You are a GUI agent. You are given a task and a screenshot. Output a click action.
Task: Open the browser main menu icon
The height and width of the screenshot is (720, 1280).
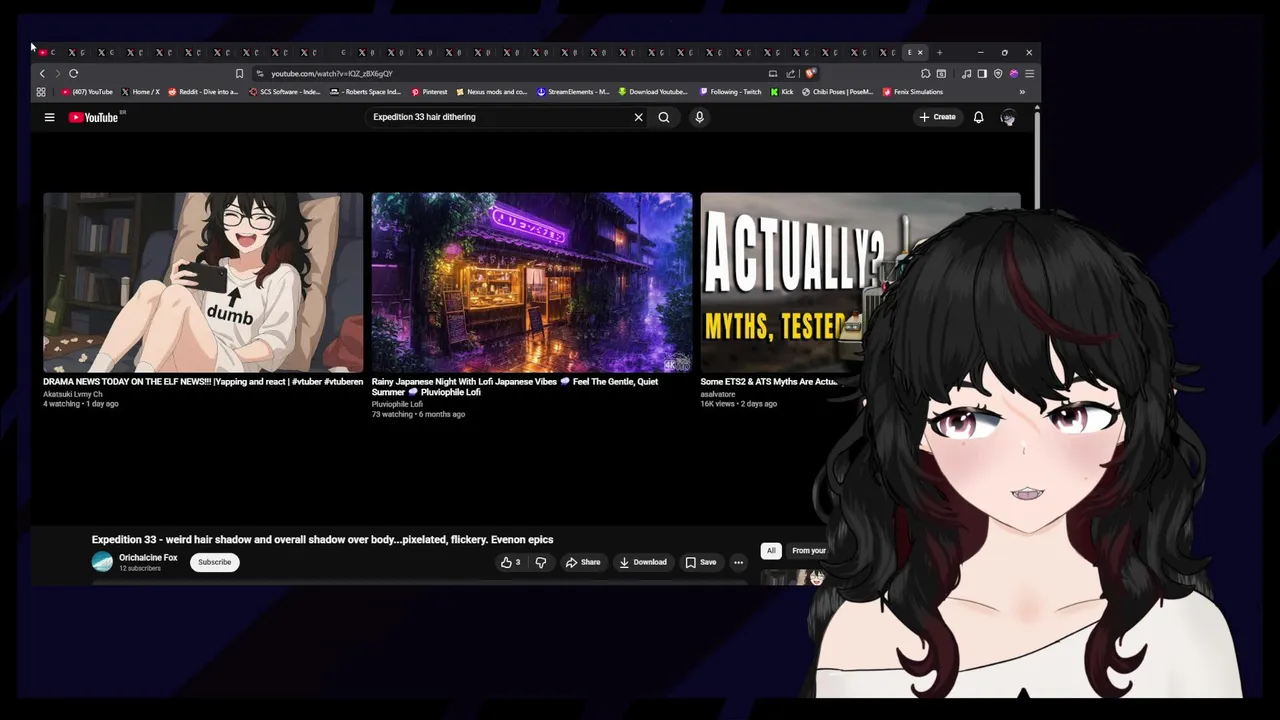point(1029,73)
